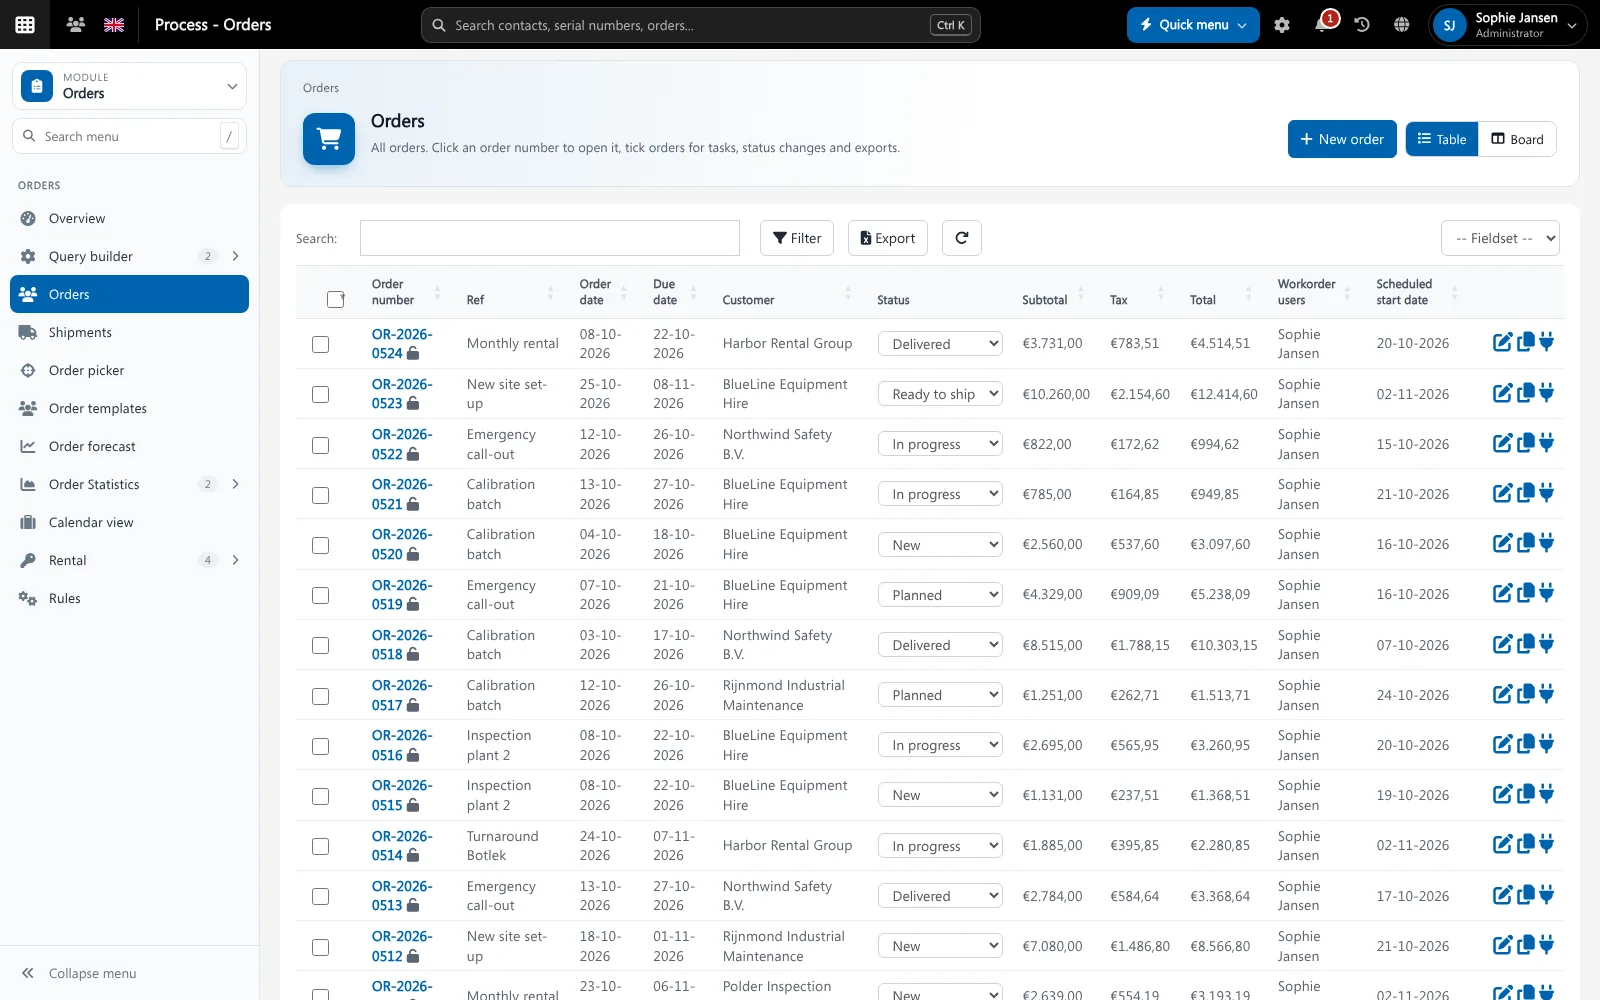Screen dimensions: 1600x1000
Task: Create a New order
Action: coord(1342,139)
